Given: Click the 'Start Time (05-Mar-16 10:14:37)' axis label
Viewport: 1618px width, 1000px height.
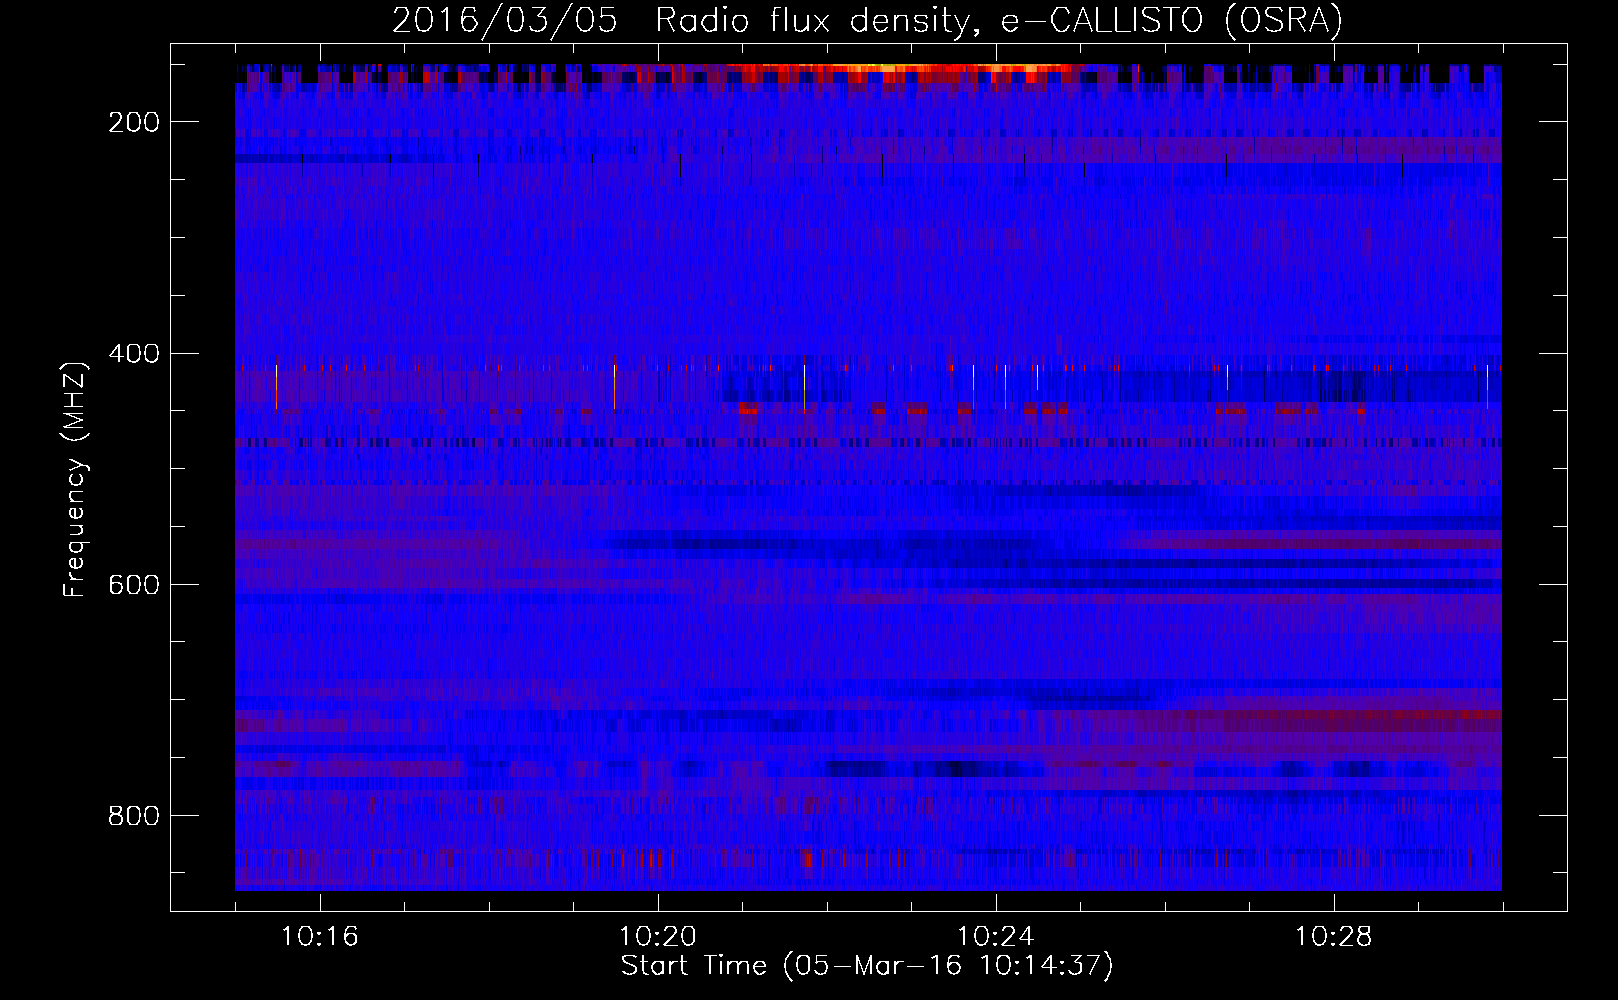Looking at the screenshot, I should [867, 966].
